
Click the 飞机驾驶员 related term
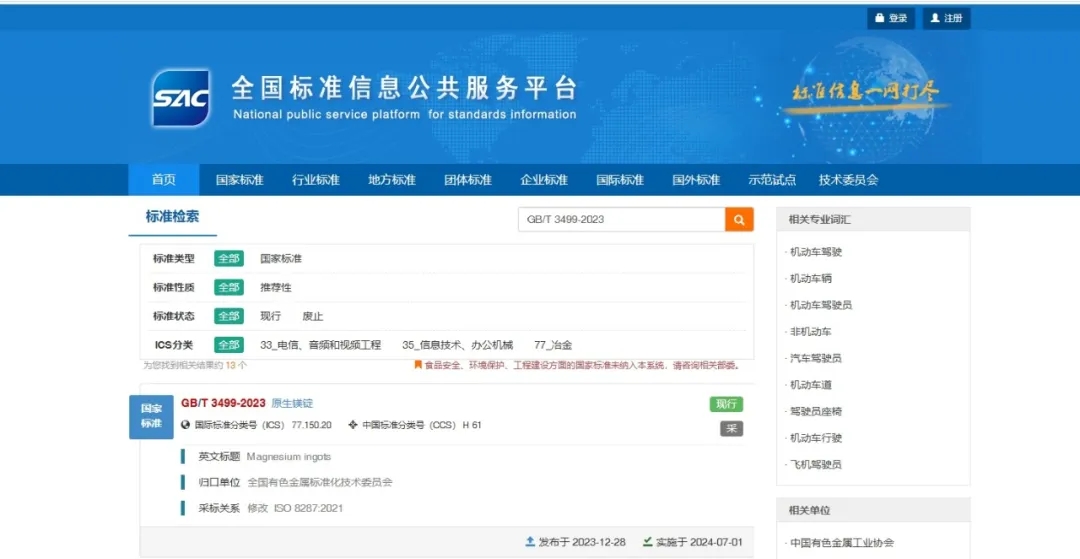816,465
